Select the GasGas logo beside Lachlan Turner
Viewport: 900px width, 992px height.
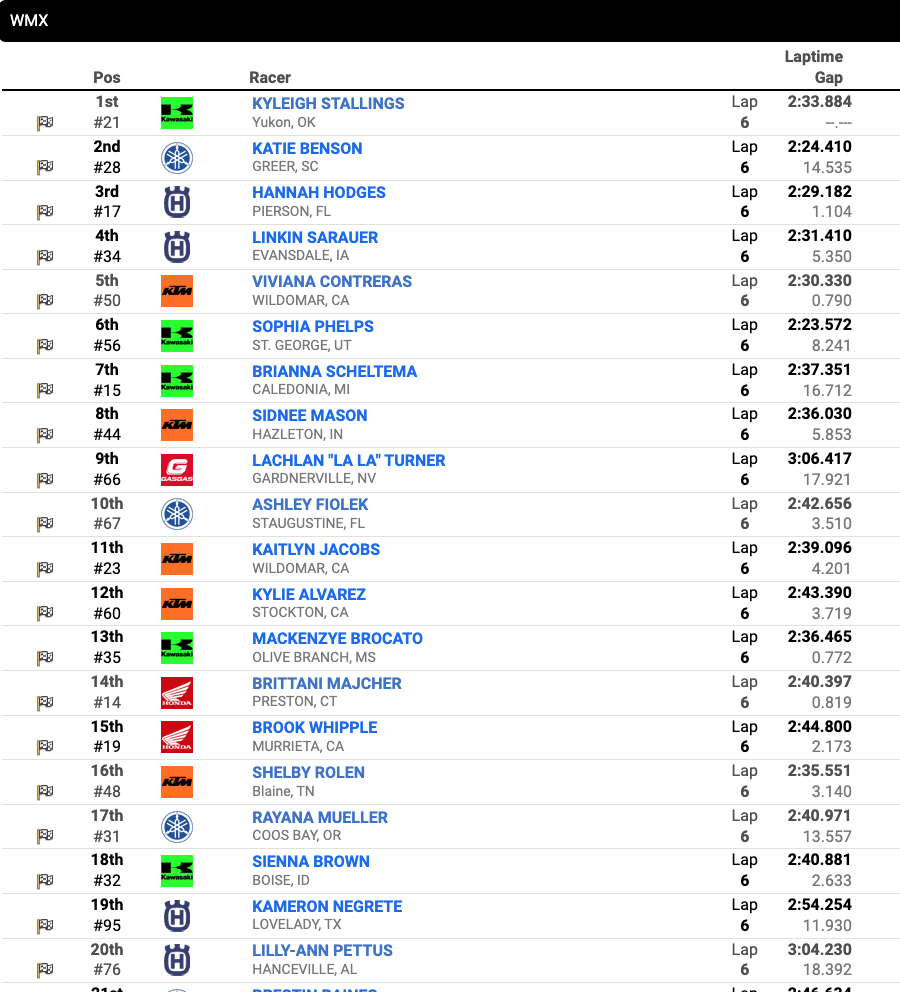point(177,469)
